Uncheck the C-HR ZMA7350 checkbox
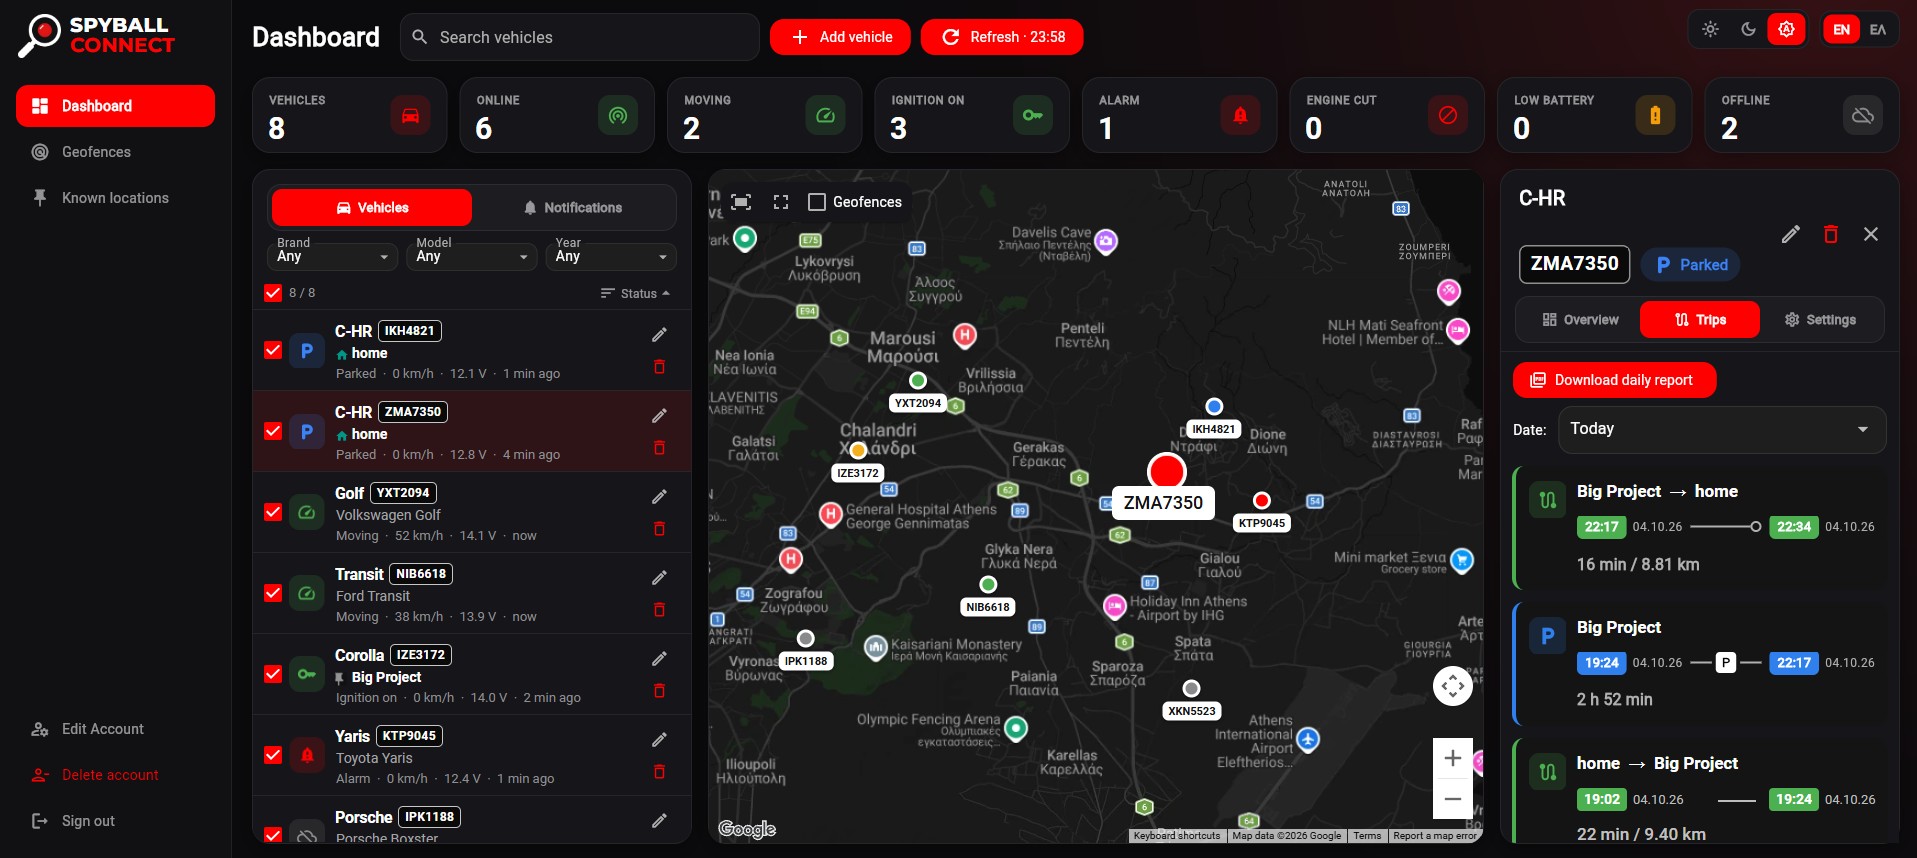Screen dimensions: 1917x858 click(x=272, y=431)
